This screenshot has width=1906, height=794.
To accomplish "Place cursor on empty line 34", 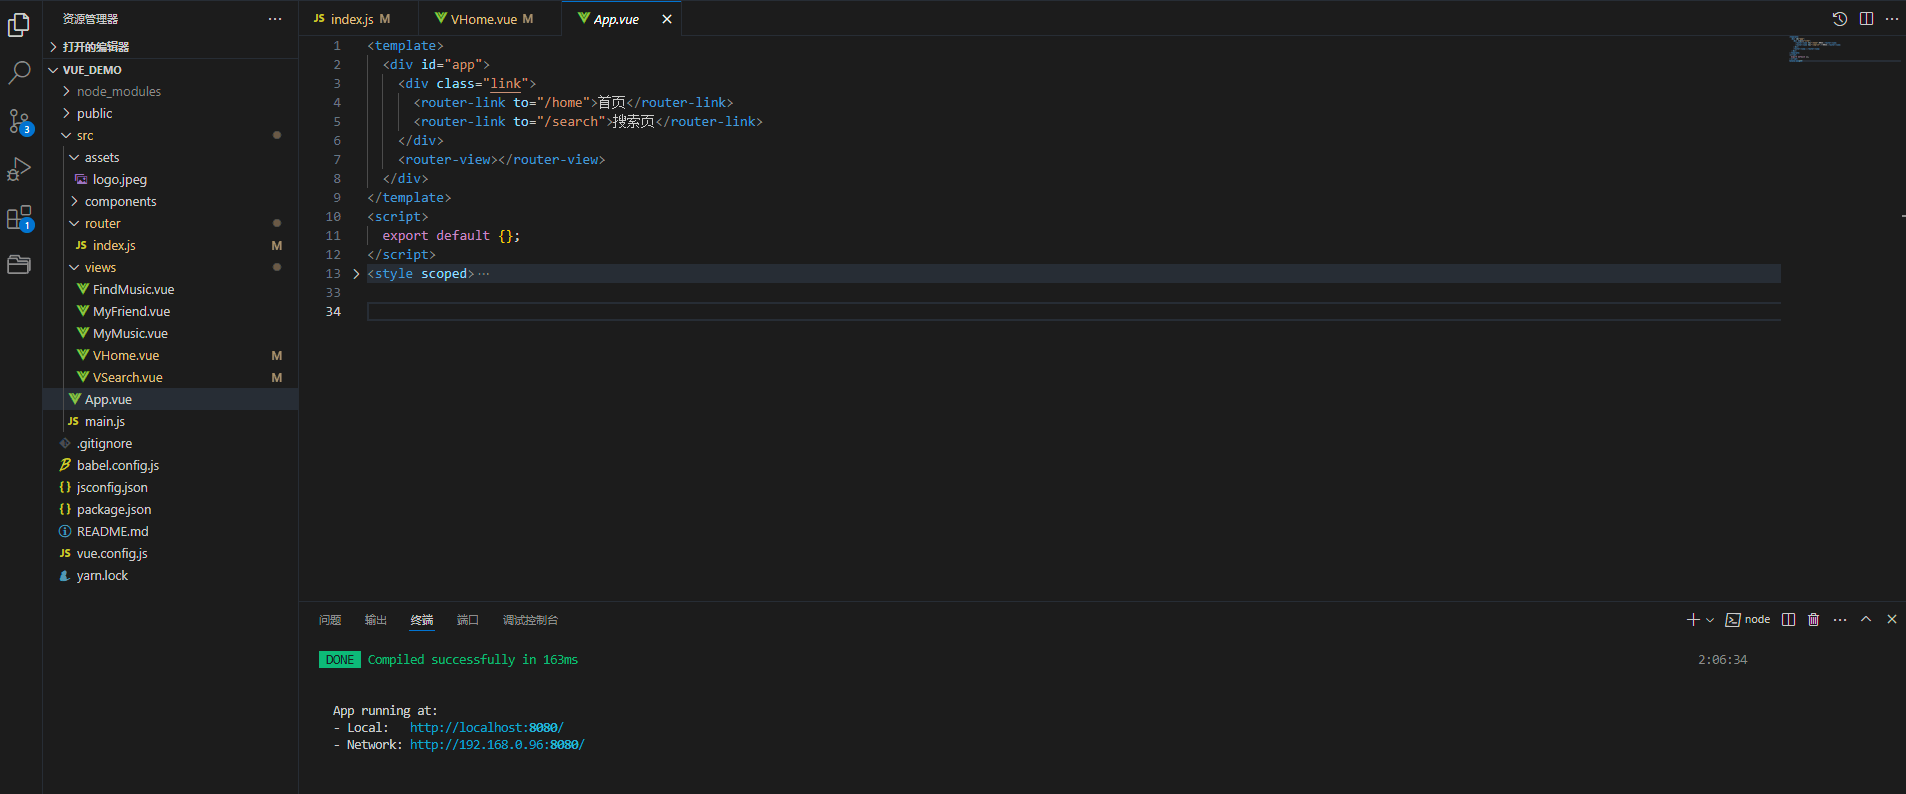I will [x=1073, y=312].
